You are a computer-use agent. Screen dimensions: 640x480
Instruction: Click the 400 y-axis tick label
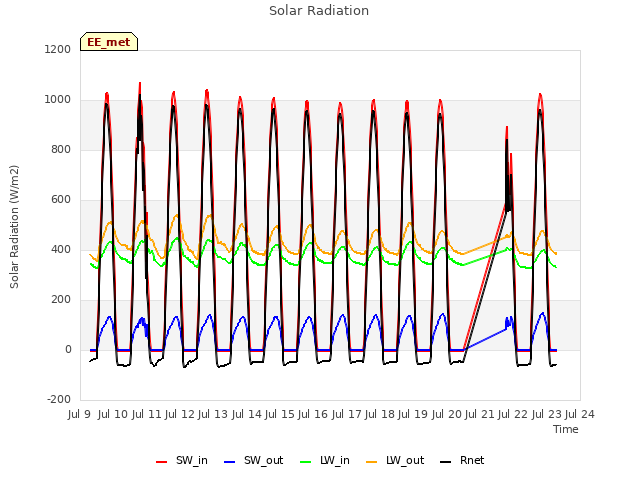coord(61,250)
